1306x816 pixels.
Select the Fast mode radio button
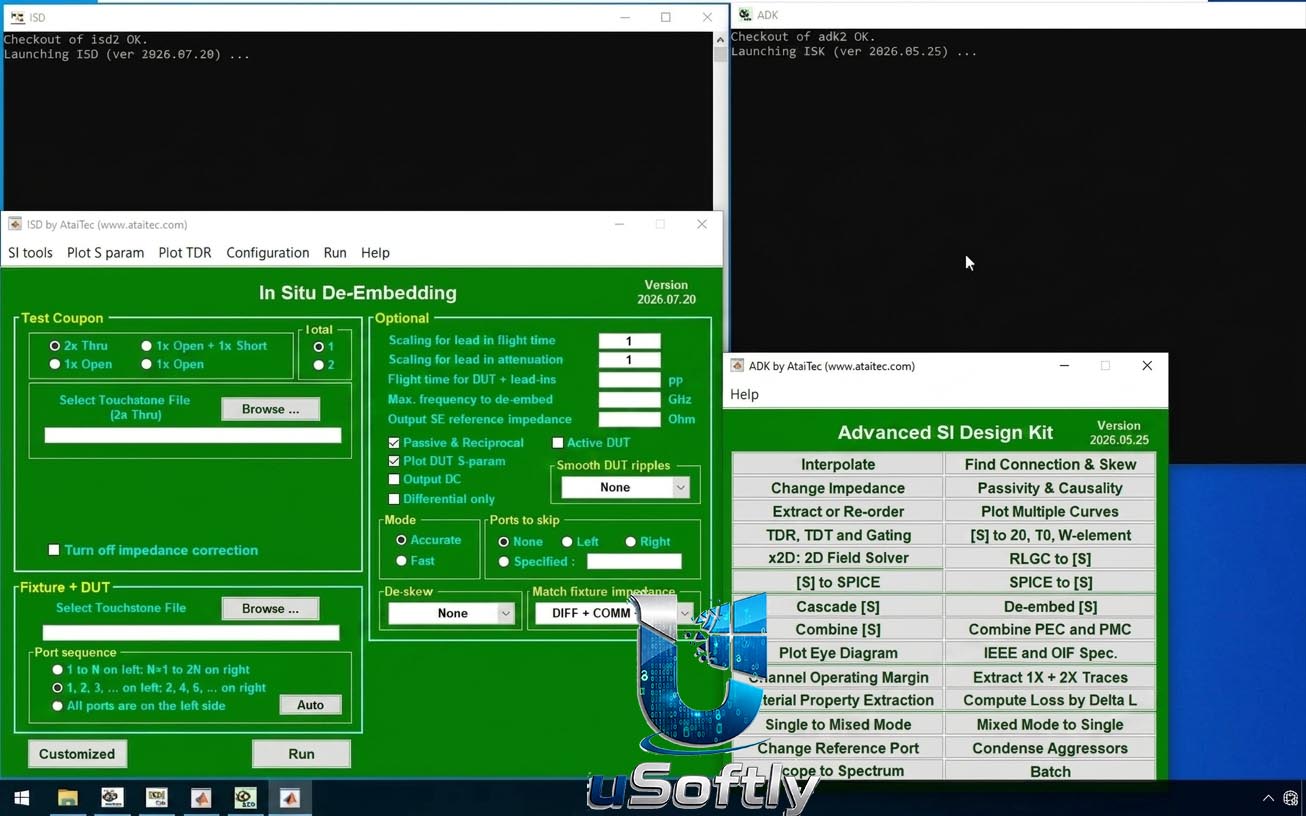(401, 561)
